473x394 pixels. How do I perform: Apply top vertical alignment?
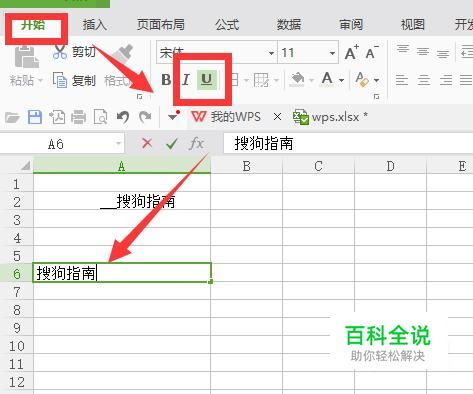403,50
